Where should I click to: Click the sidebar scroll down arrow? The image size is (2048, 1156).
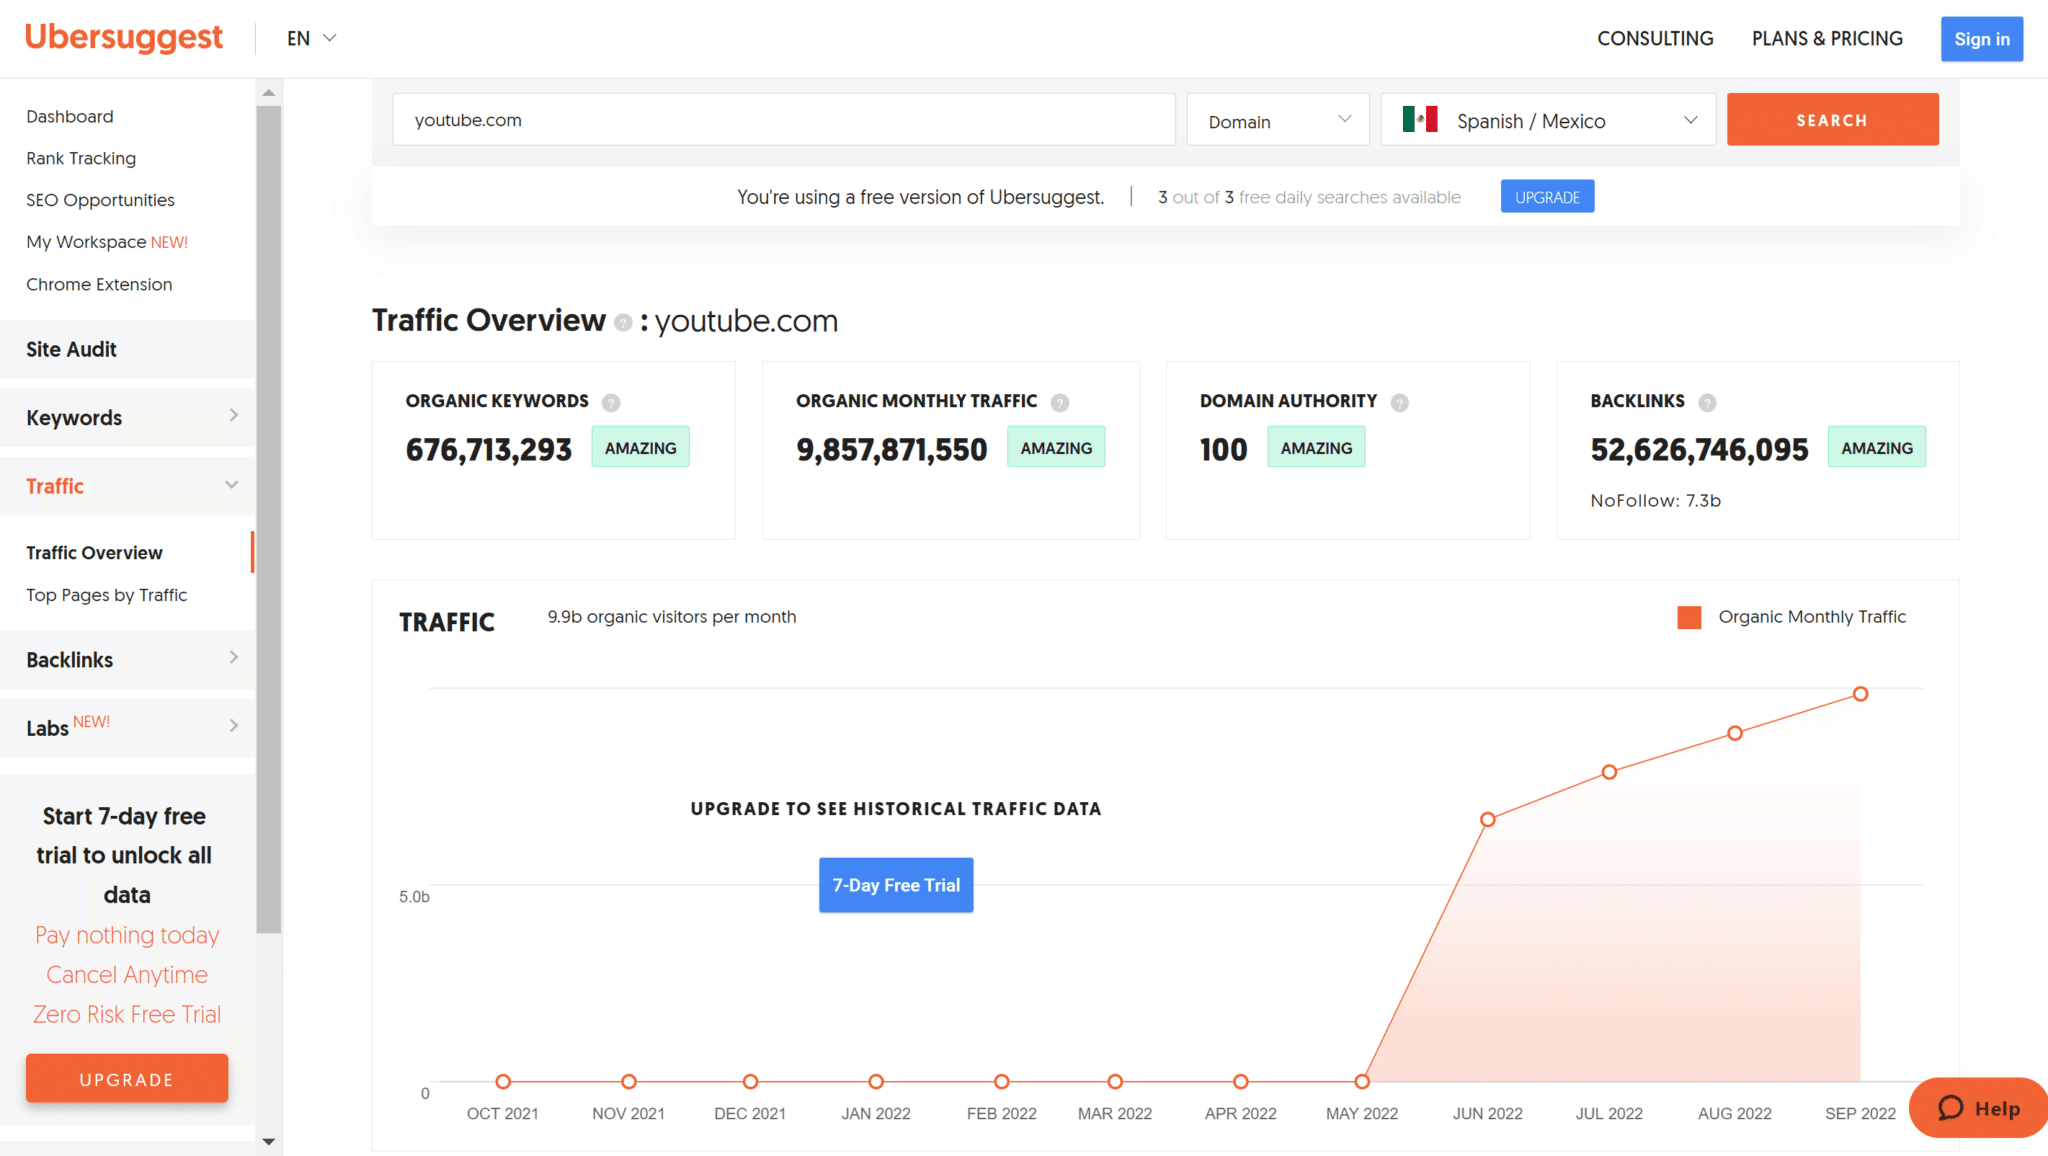268,1141
